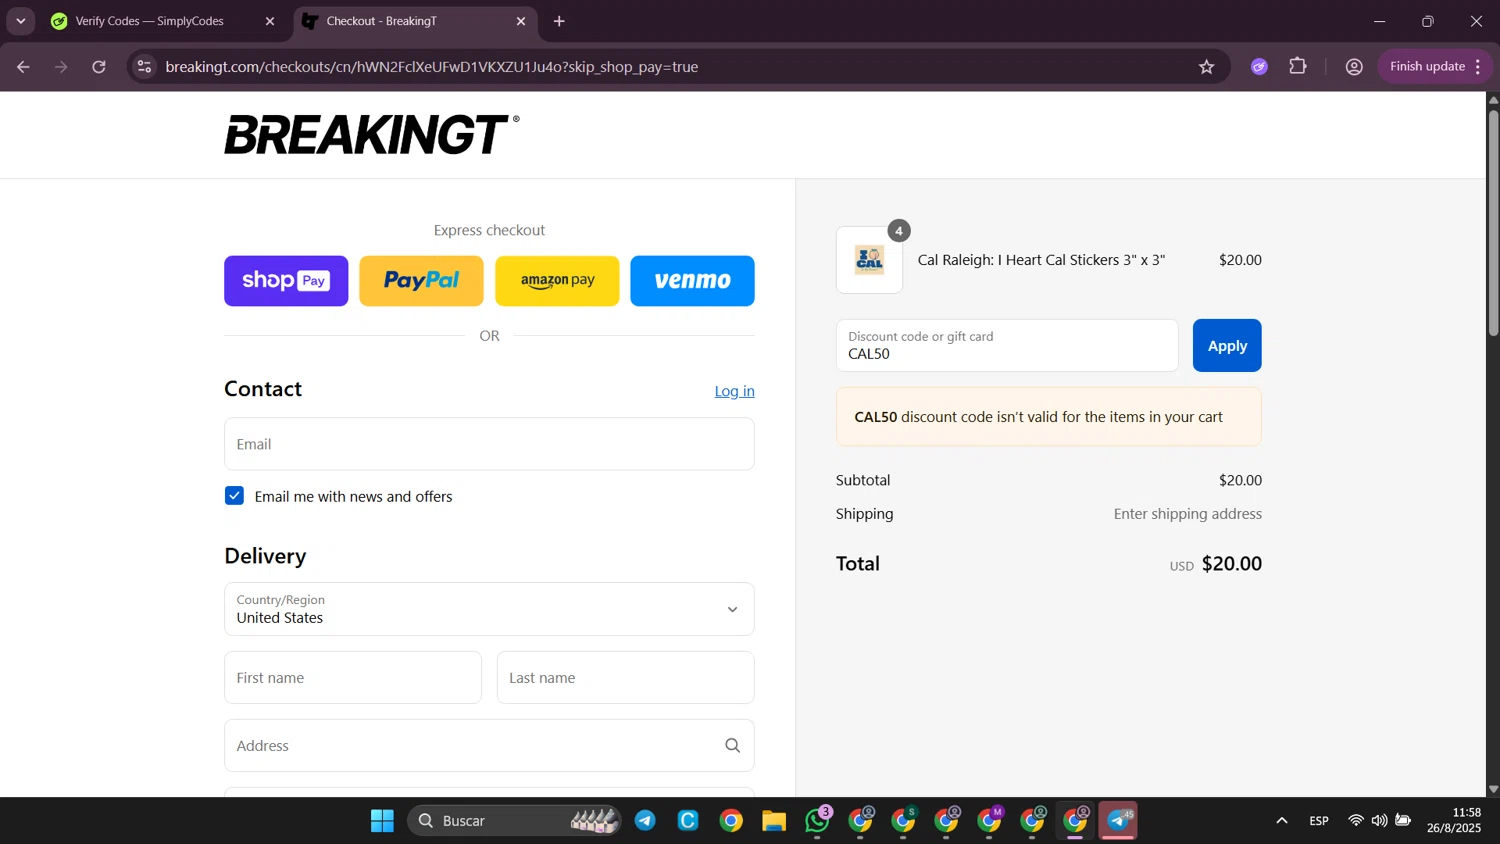Click the address bar URL

(x=432, y=67)
